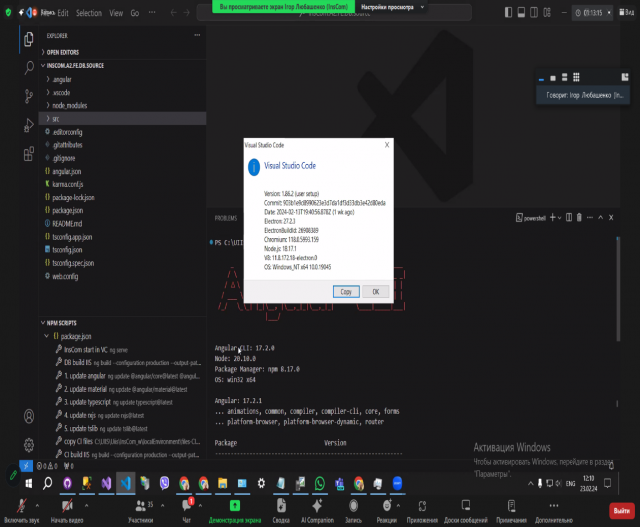The image size is (640, 527).
Task: Collapse INSCOM.A2.FE.DB.SOURCE root folder
Action: click(74, 65)
